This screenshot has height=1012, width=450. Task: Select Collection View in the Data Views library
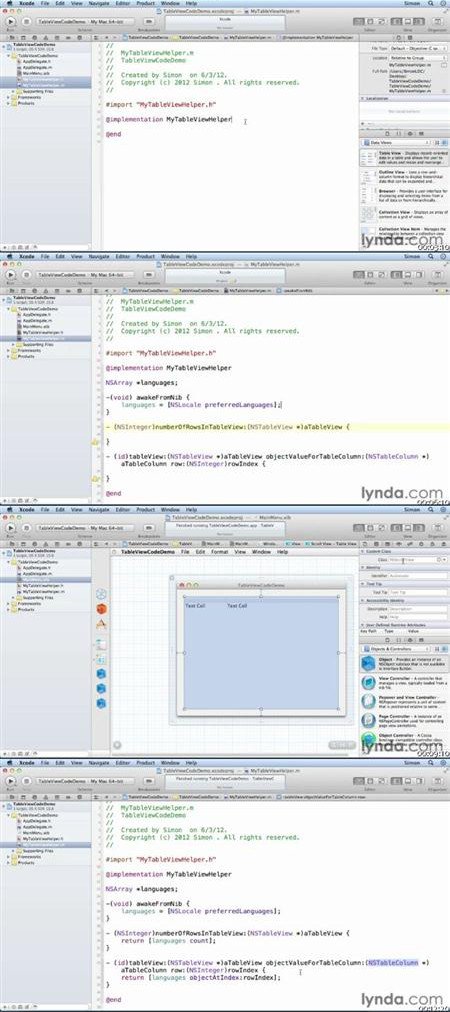404,215
